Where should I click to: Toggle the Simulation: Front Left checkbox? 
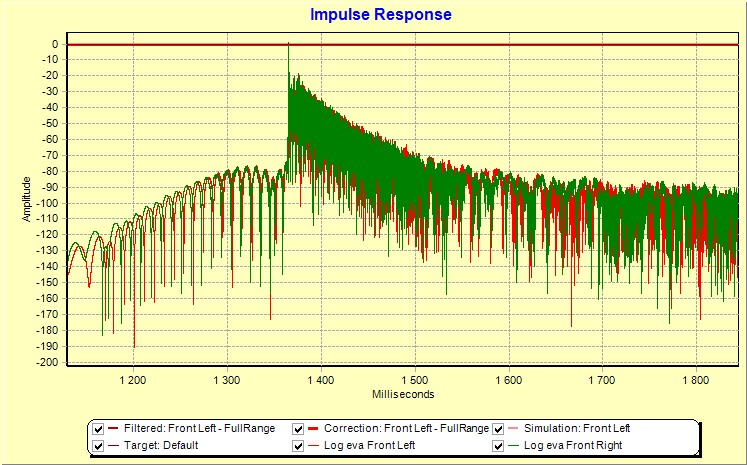pyautogui.click(x=498, y=429)
